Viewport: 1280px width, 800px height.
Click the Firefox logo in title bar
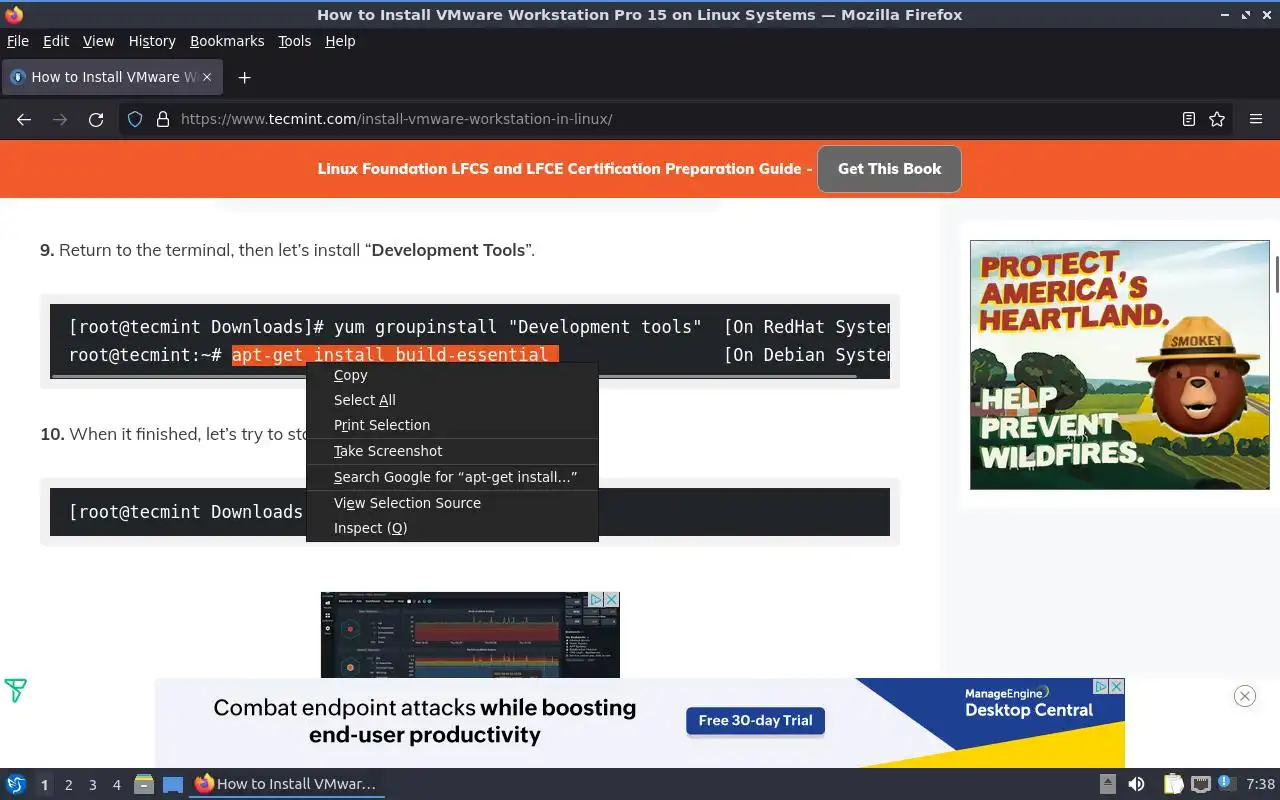(x=13, y=14)
